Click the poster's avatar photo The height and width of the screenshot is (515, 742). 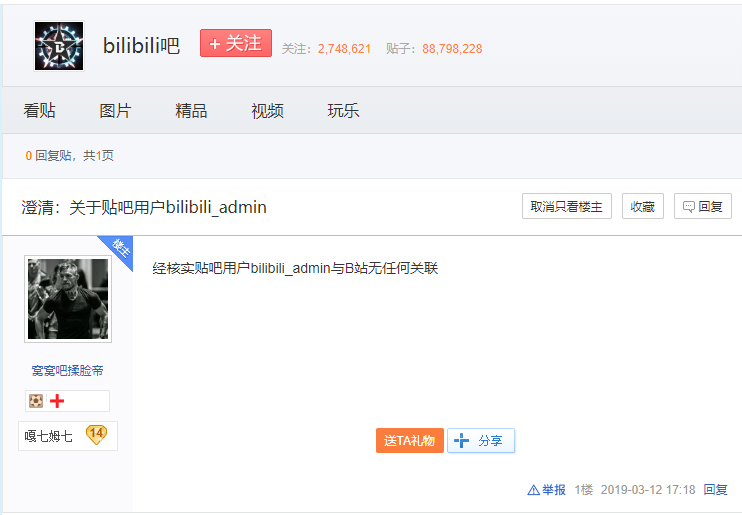point(68,298)
